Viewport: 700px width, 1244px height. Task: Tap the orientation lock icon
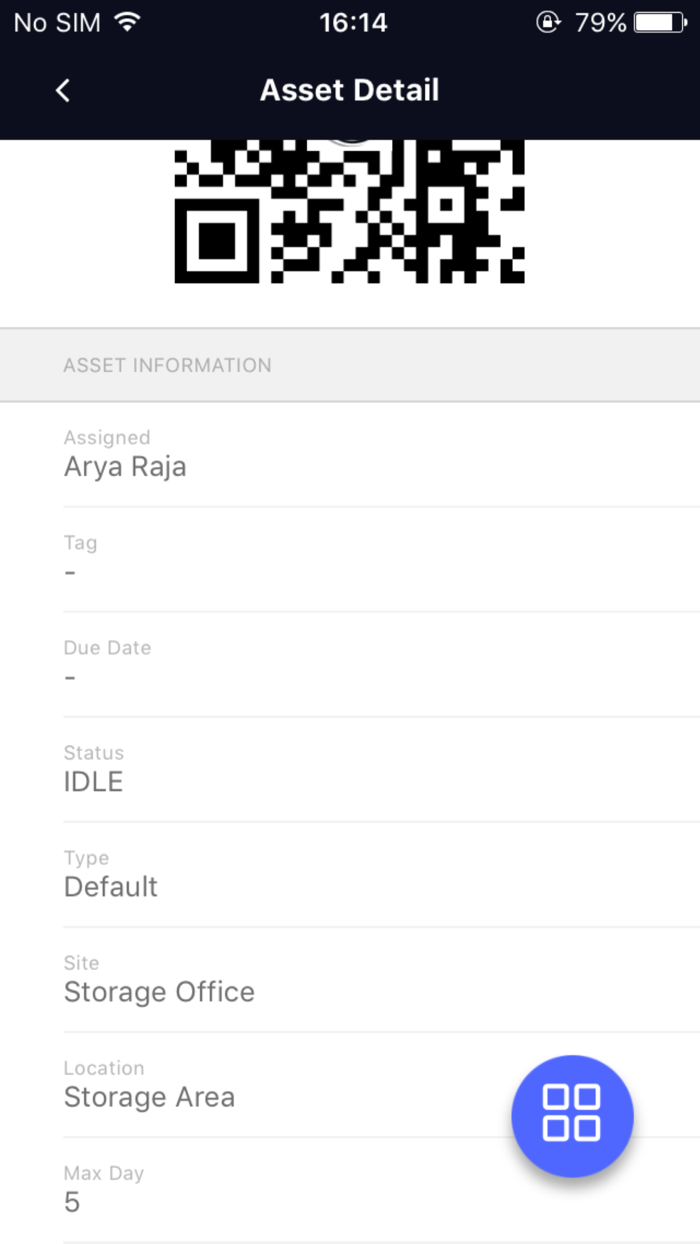tap(548, 22)
